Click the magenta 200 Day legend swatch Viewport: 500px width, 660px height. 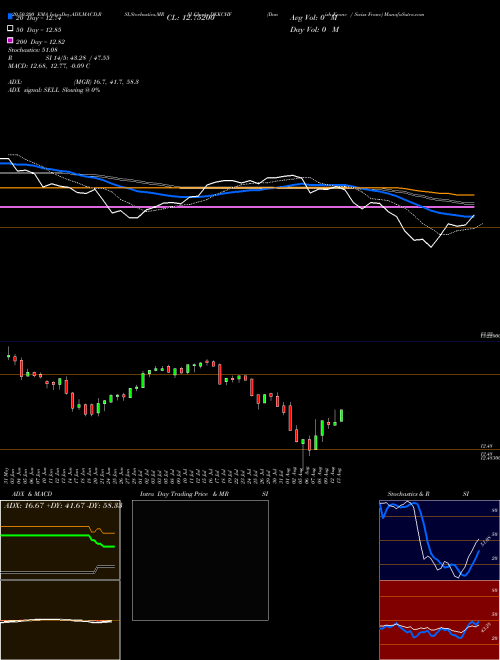(x=11, y=40)
